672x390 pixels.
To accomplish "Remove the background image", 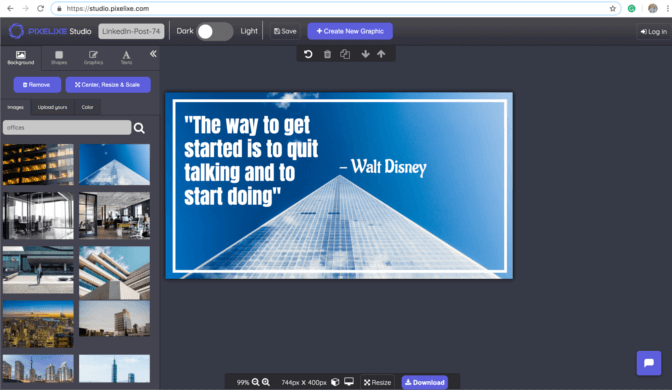I will [37, 85].
